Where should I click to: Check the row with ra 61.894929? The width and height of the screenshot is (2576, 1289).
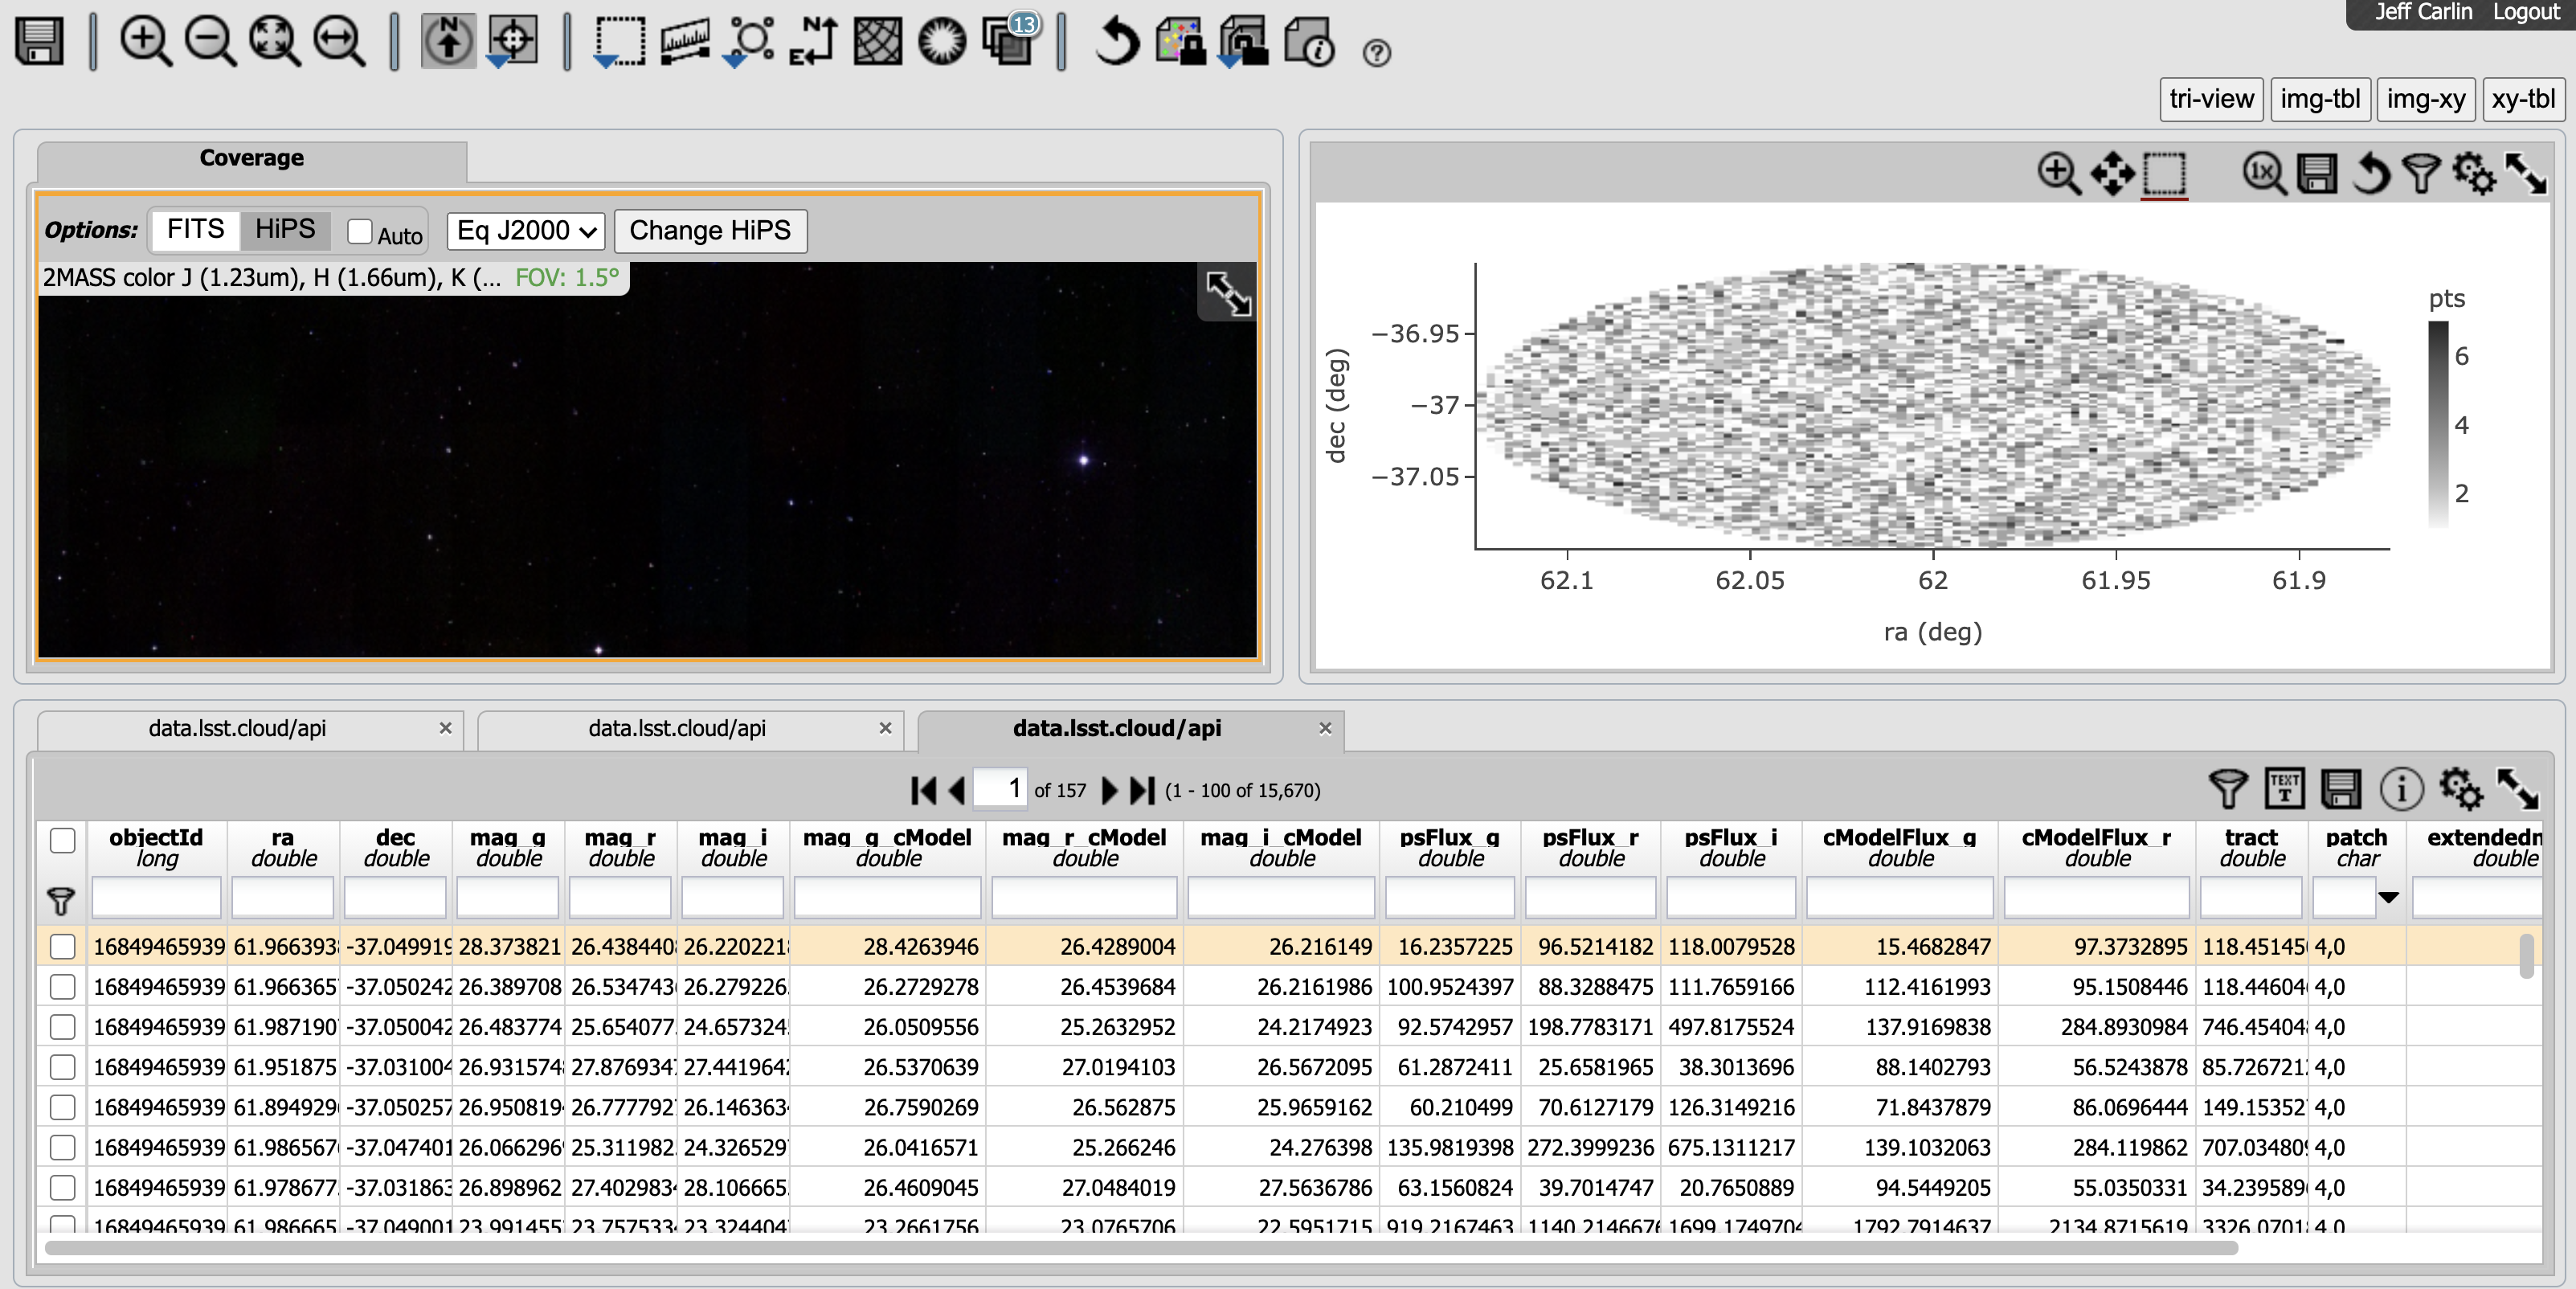pyautogui.click(x=63, y=1107)
